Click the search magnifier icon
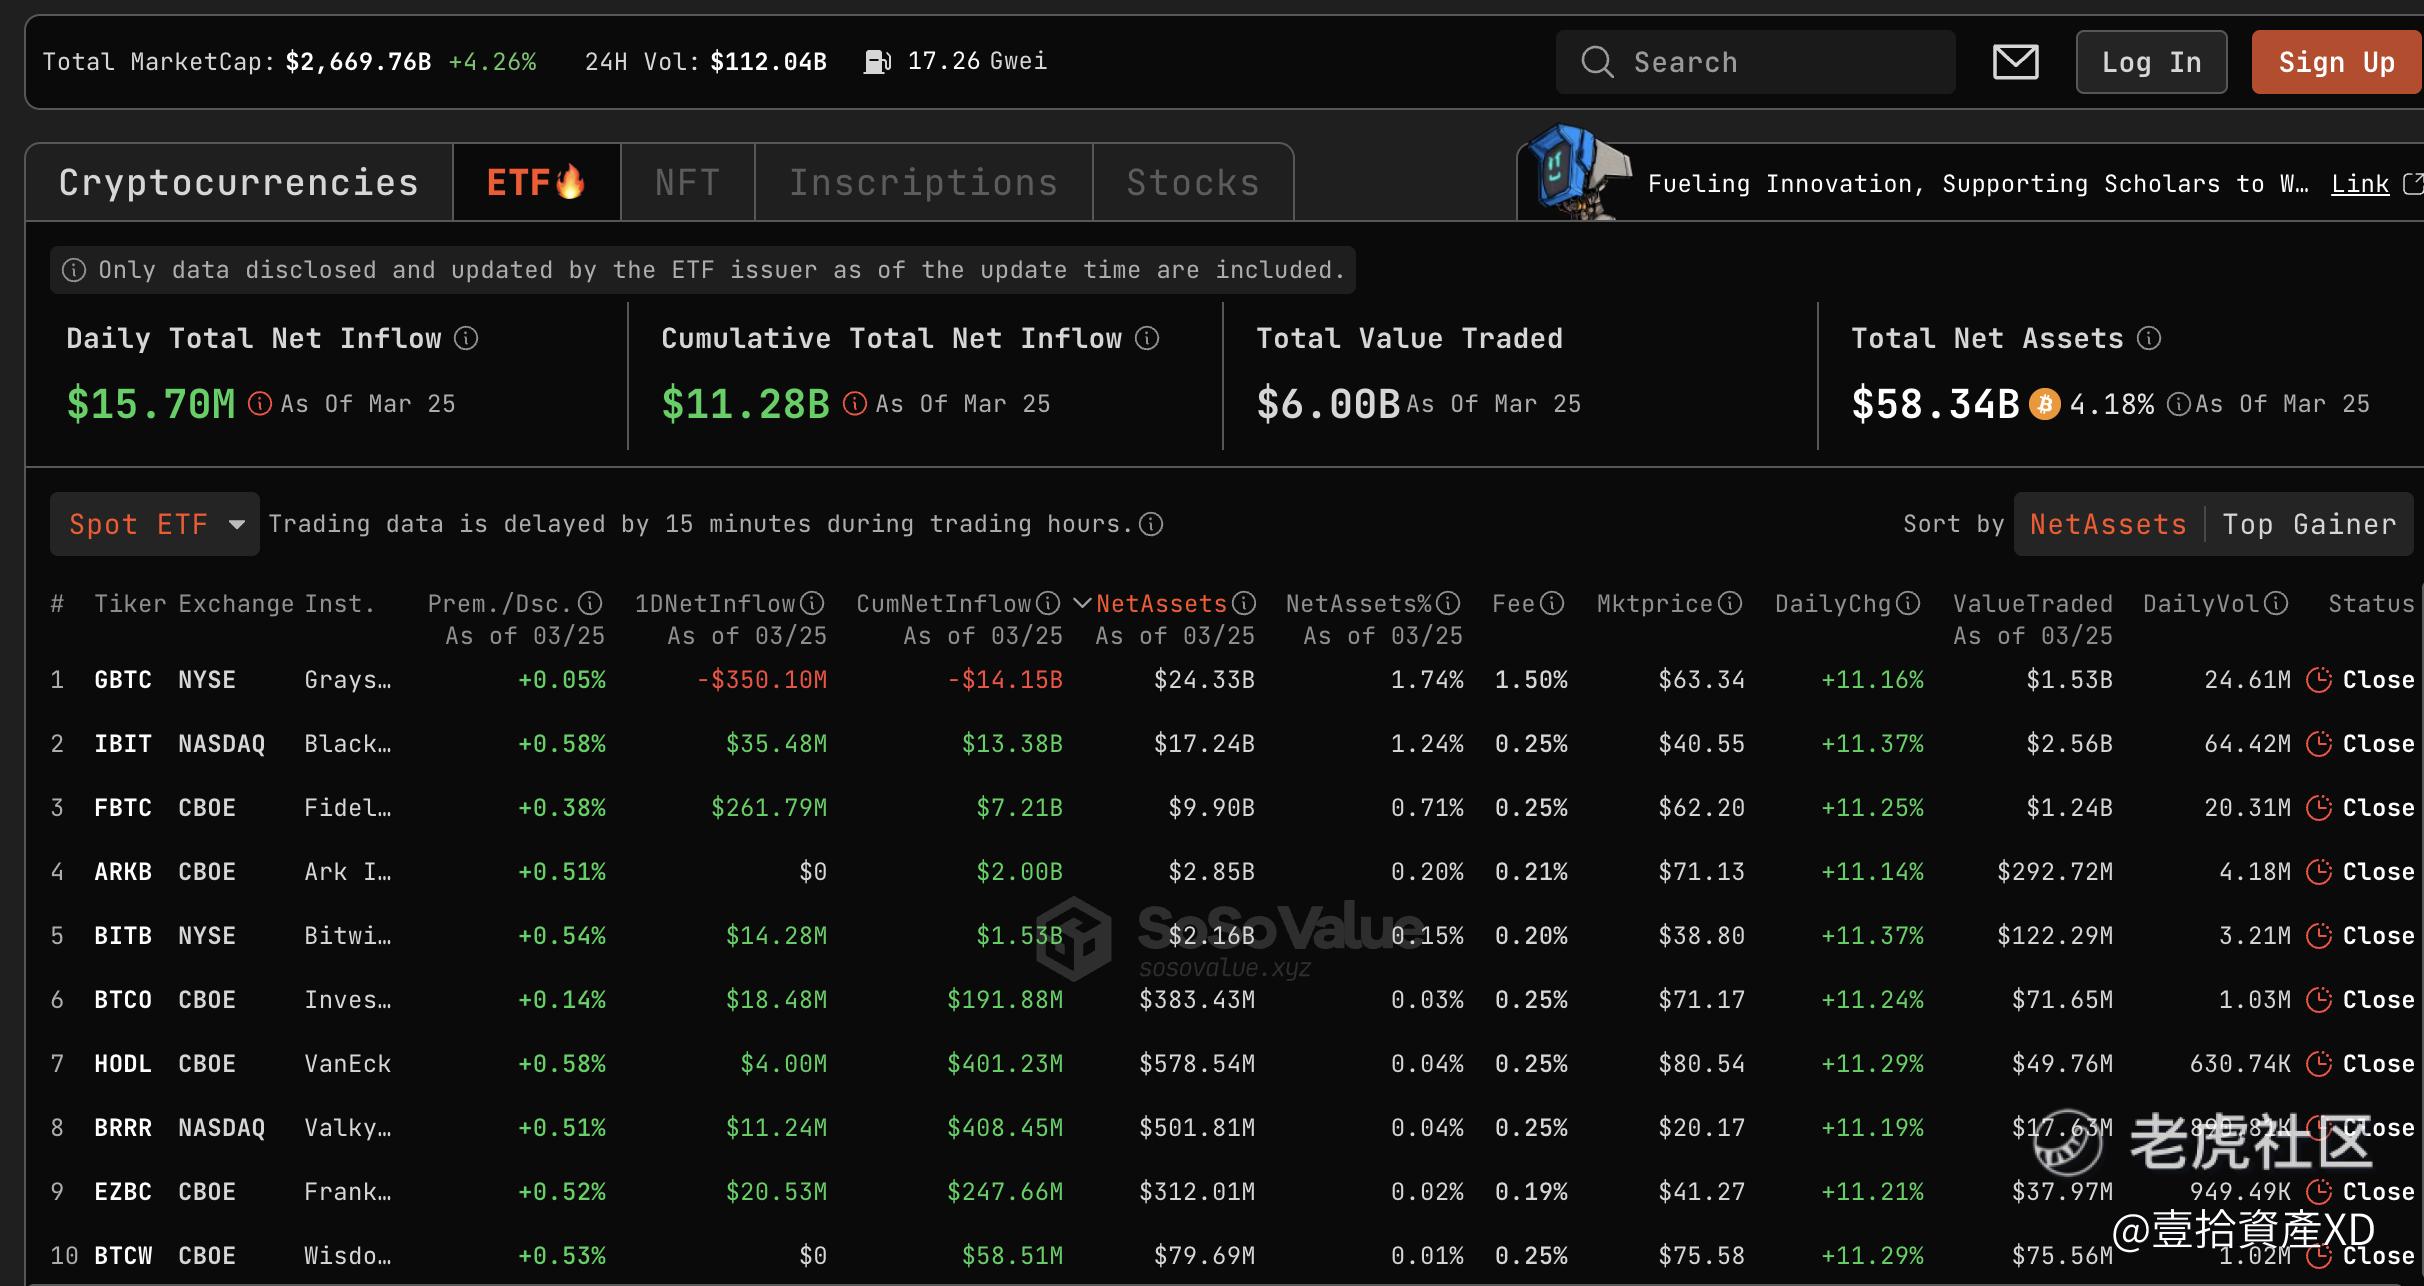 coord(1597,62)
